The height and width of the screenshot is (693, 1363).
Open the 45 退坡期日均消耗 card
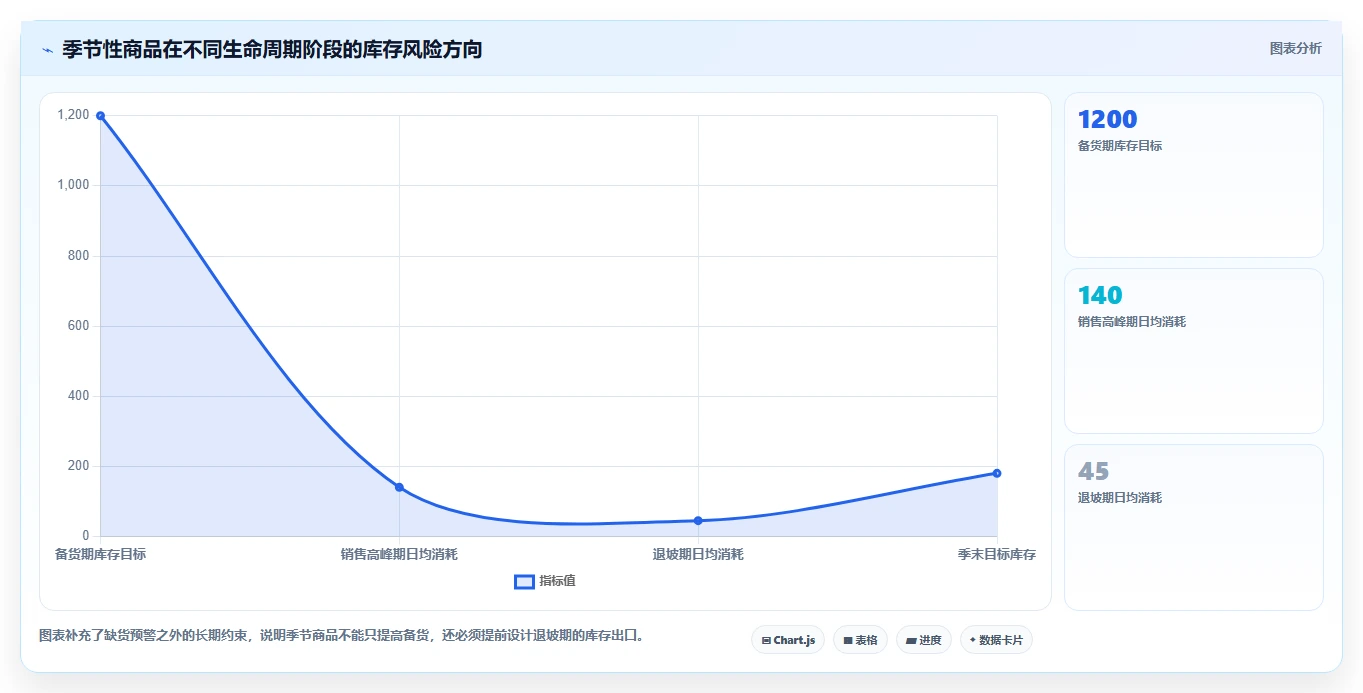[1194, 527]
